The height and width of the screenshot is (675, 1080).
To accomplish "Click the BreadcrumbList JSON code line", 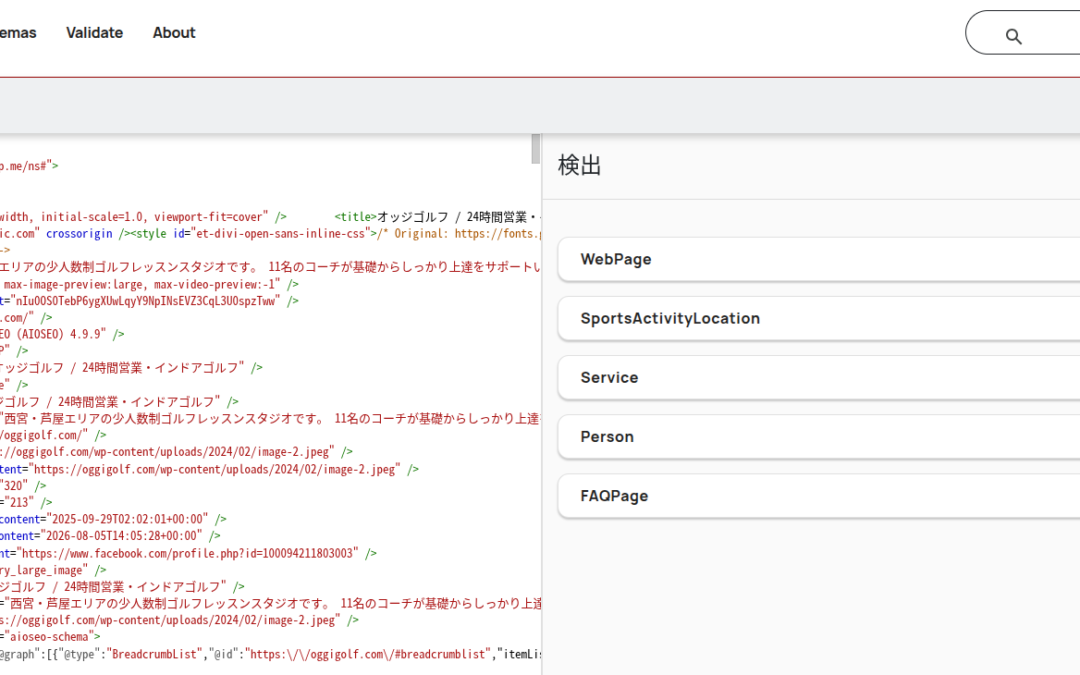I will point(271,654).
